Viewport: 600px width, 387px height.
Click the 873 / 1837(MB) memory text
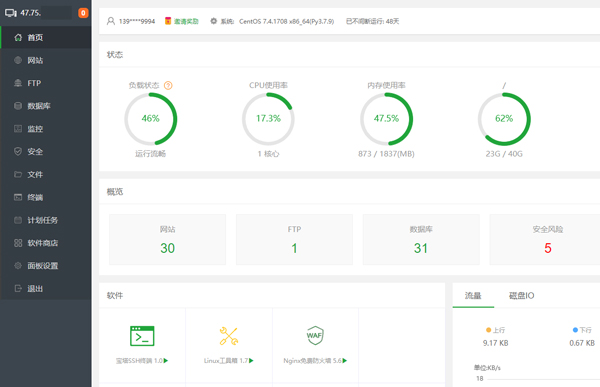click(x=386, y=154)
